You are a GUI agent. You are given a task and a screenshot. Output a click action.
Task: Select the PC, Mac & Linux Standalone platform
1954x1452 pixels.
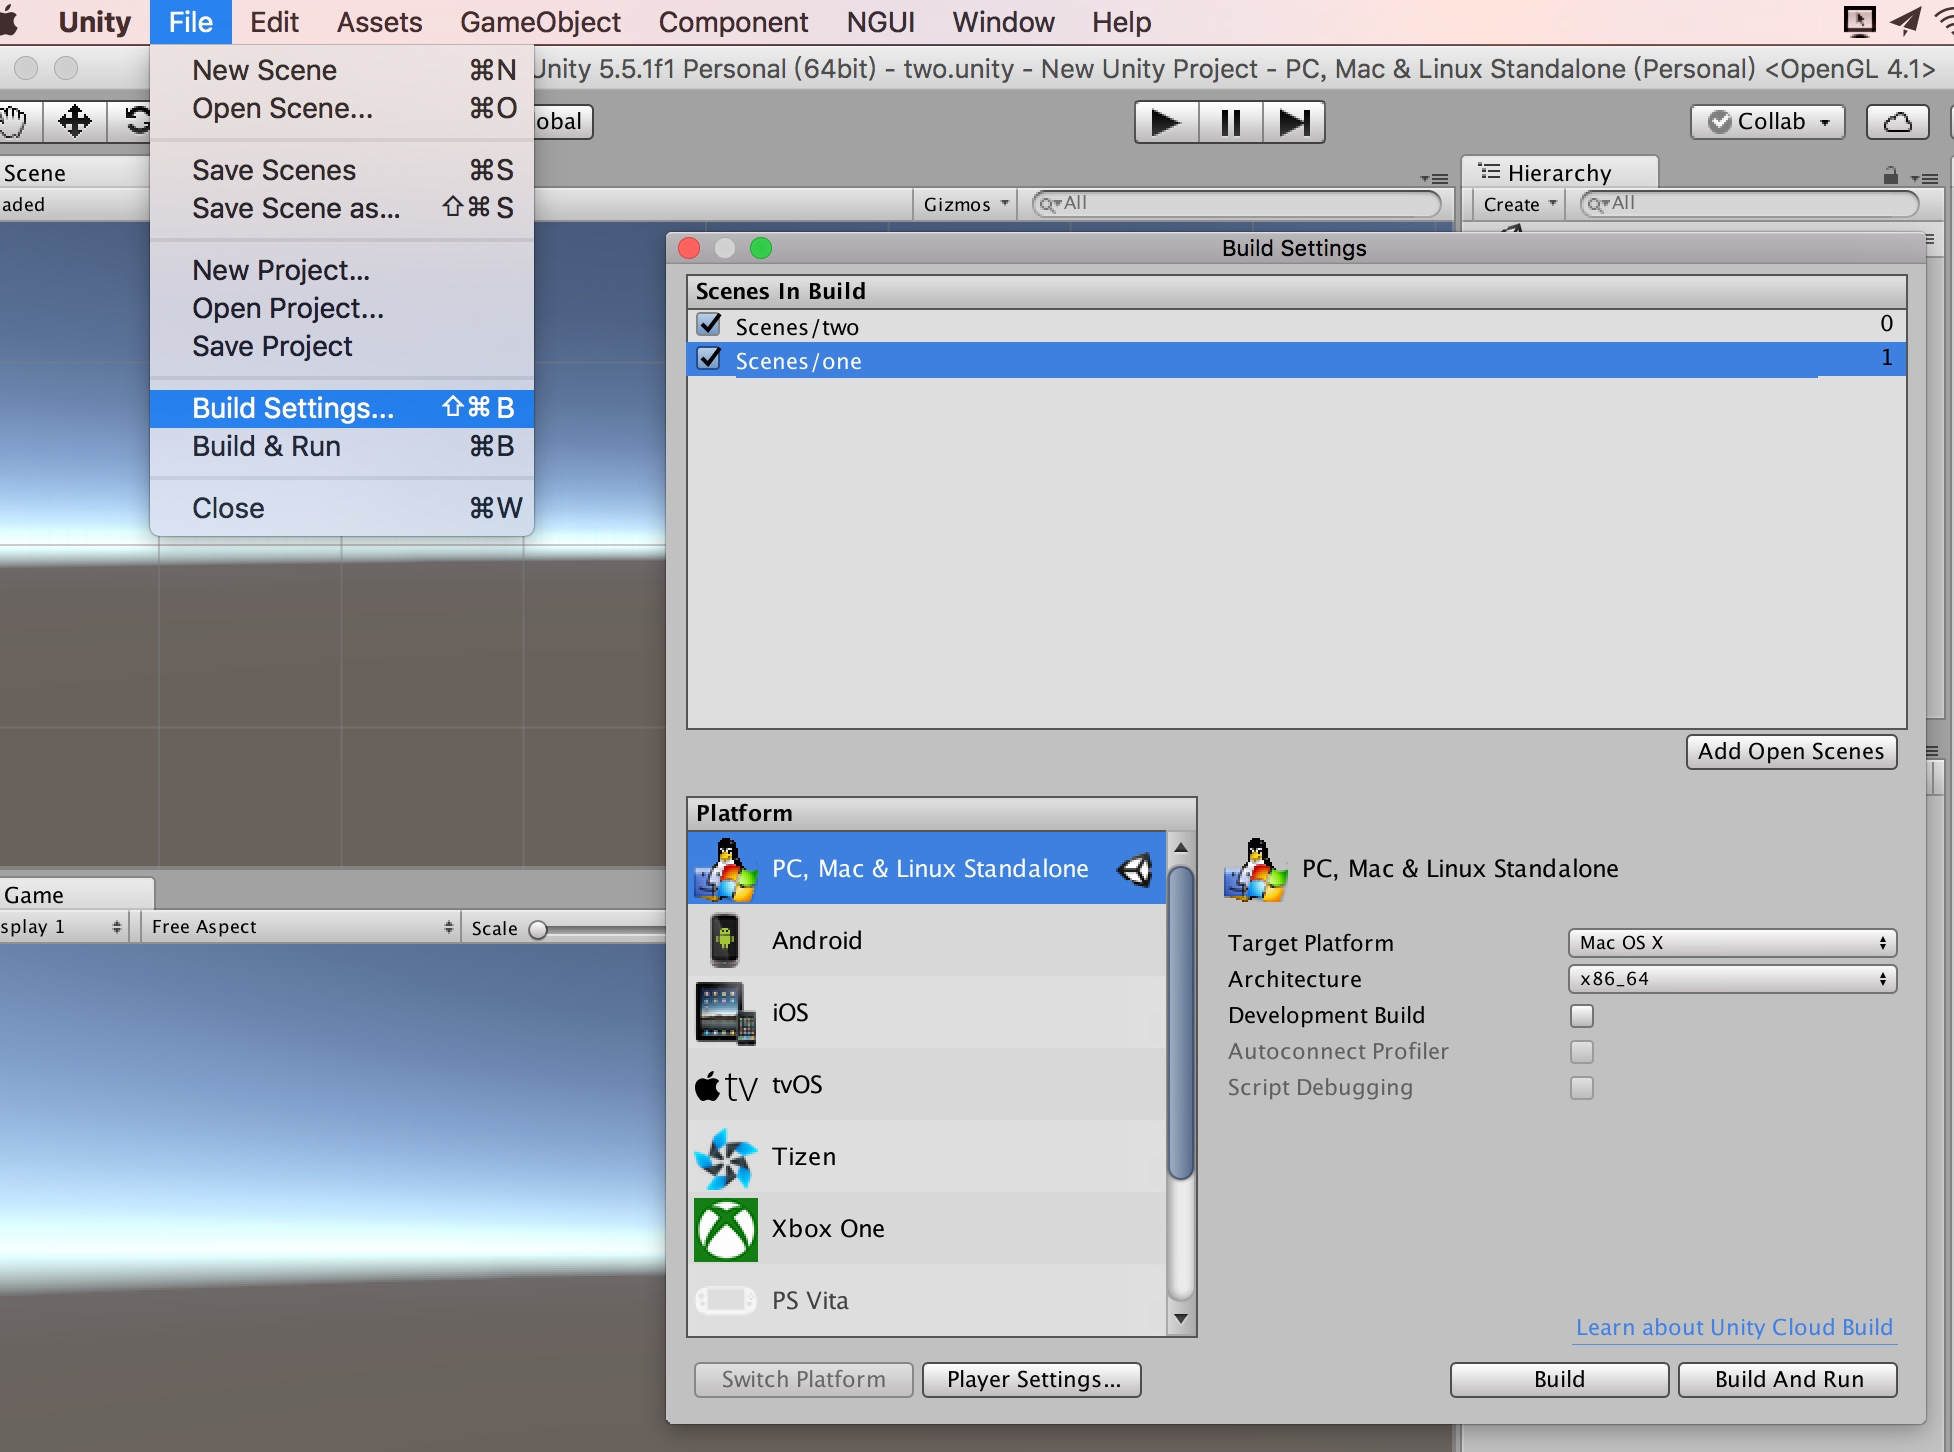(926, 868)
